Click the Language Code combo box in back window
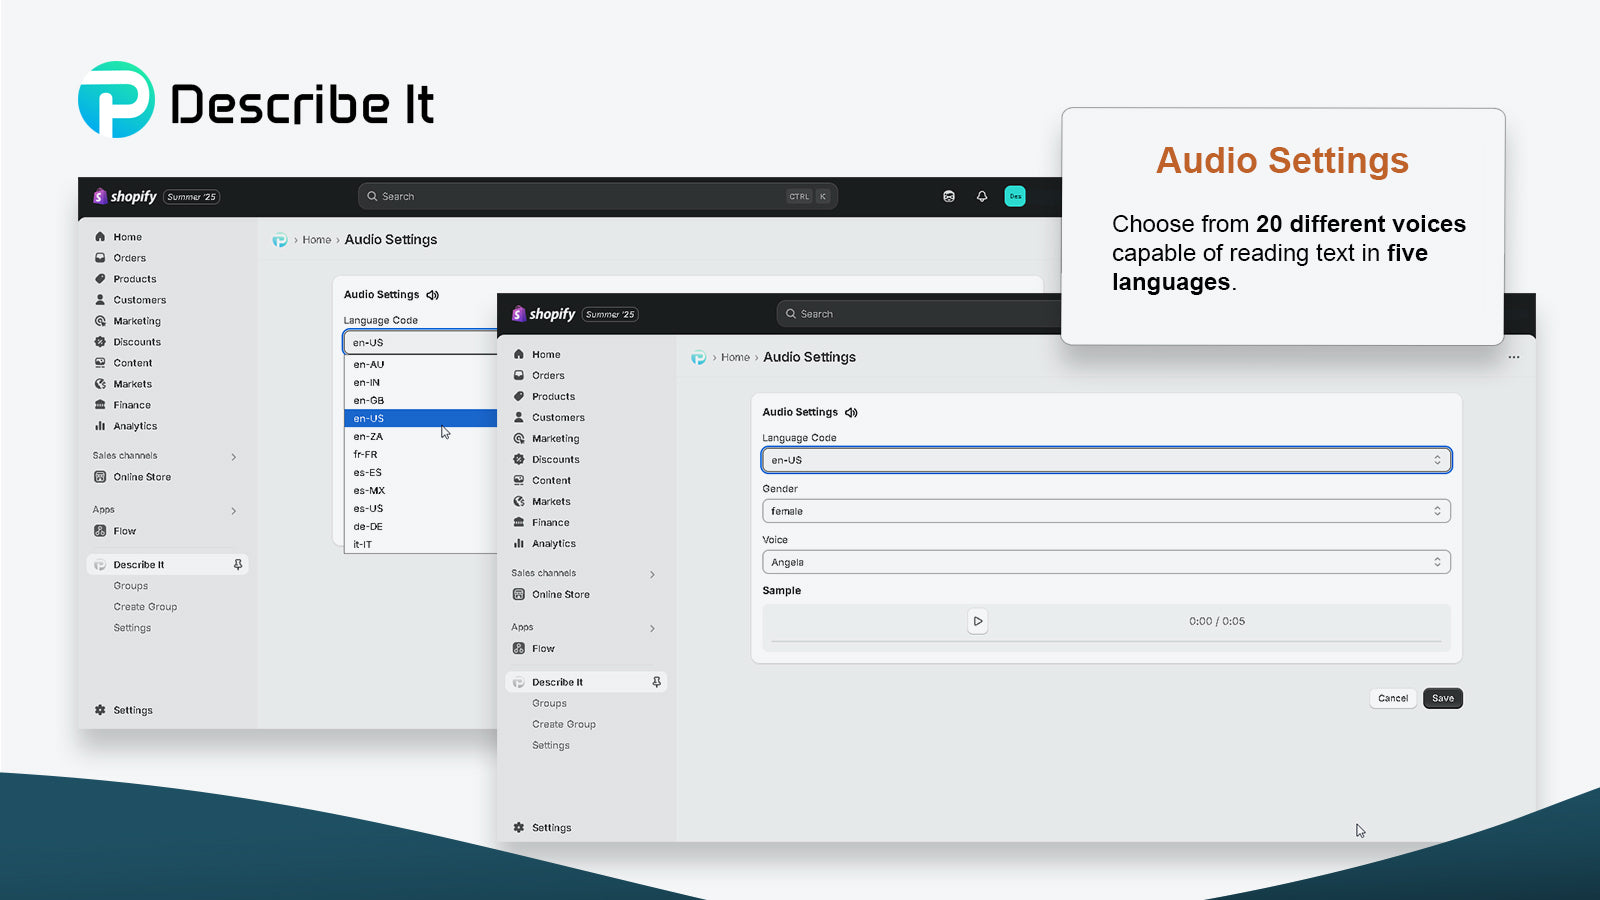This screenshot has width=1600, height=900. pyautogui.click(x=421, y=342)
